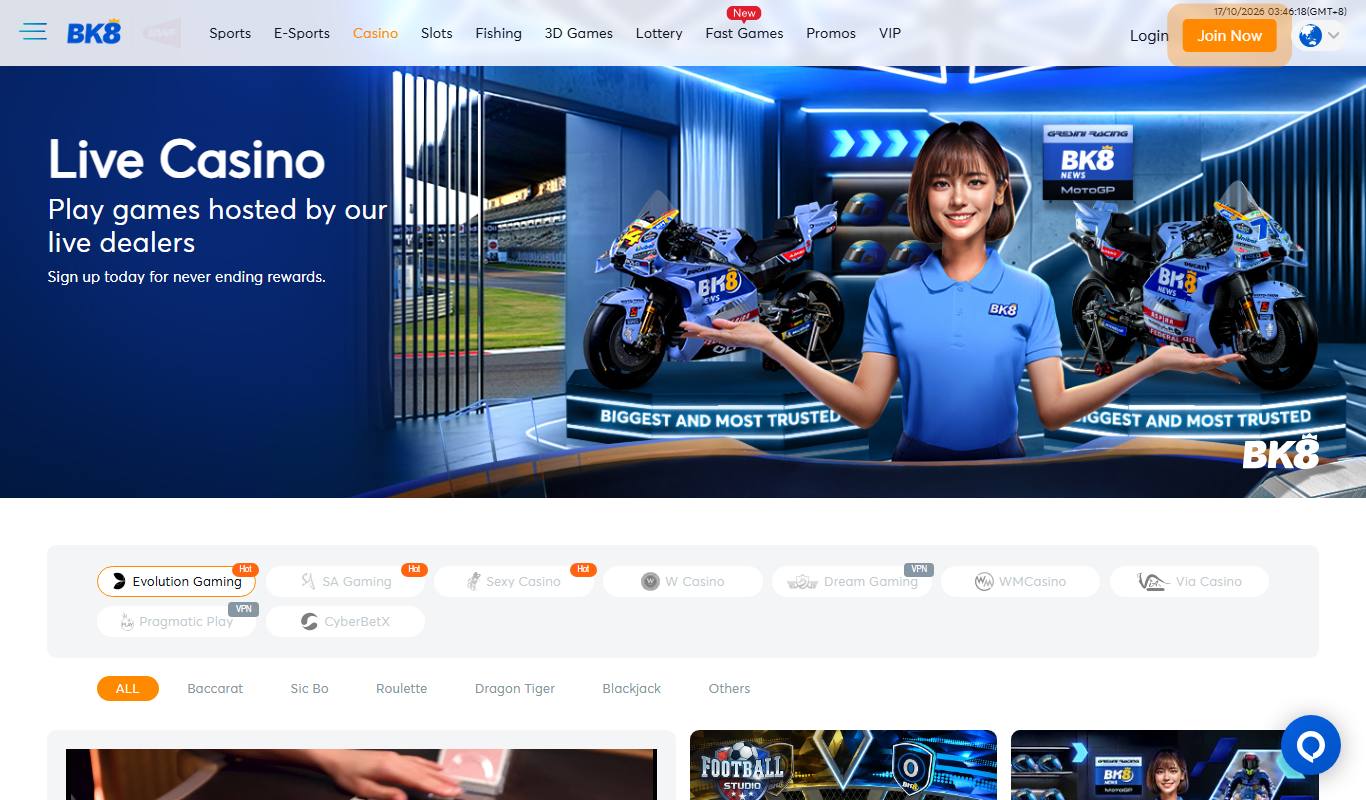Screen dimensions: 1366x800
Task: Open the E-Sports menu item
Action: (302, 33)
